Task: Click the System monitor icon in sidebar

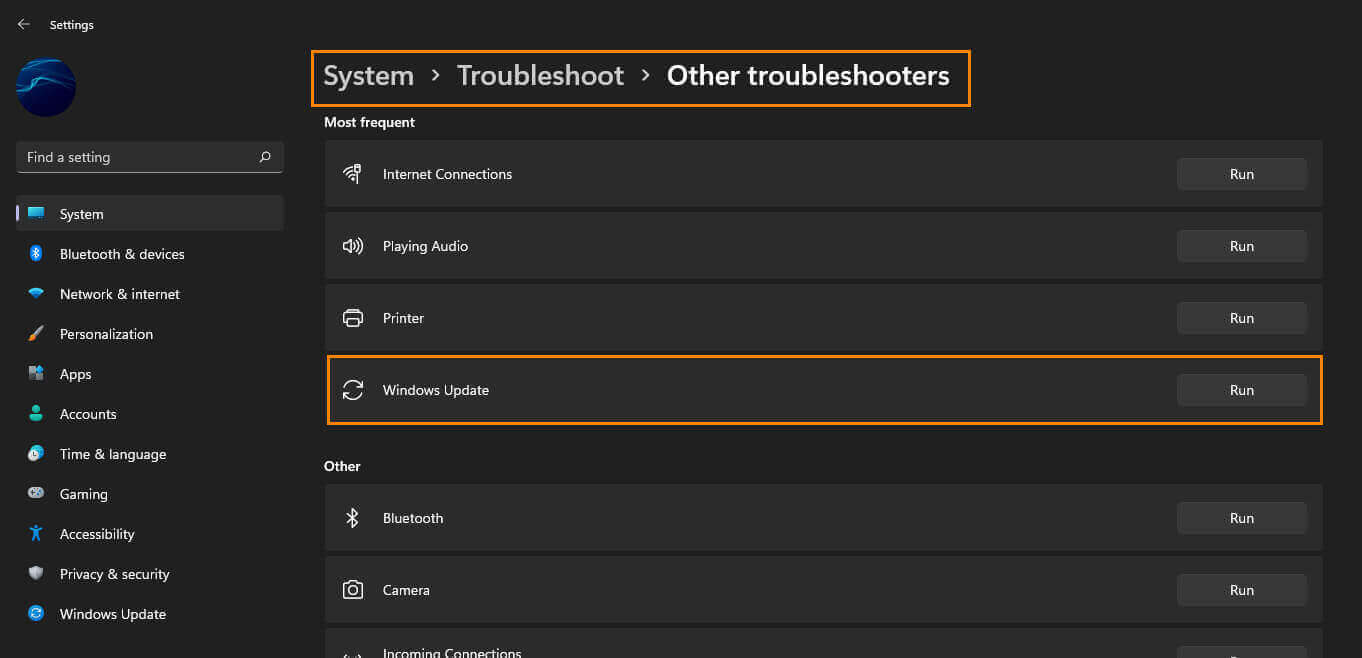Action: 36,214
